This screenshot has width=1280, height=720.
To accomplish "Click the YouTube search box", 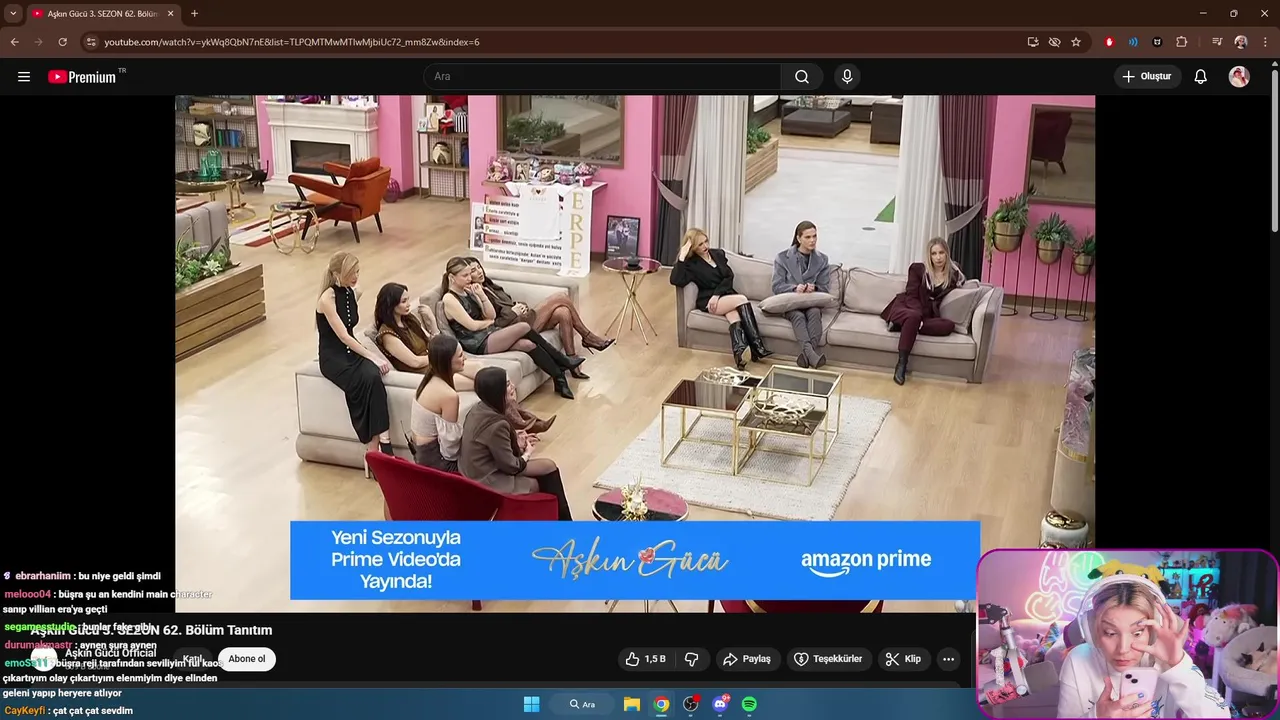I will [x=602, y=77].
